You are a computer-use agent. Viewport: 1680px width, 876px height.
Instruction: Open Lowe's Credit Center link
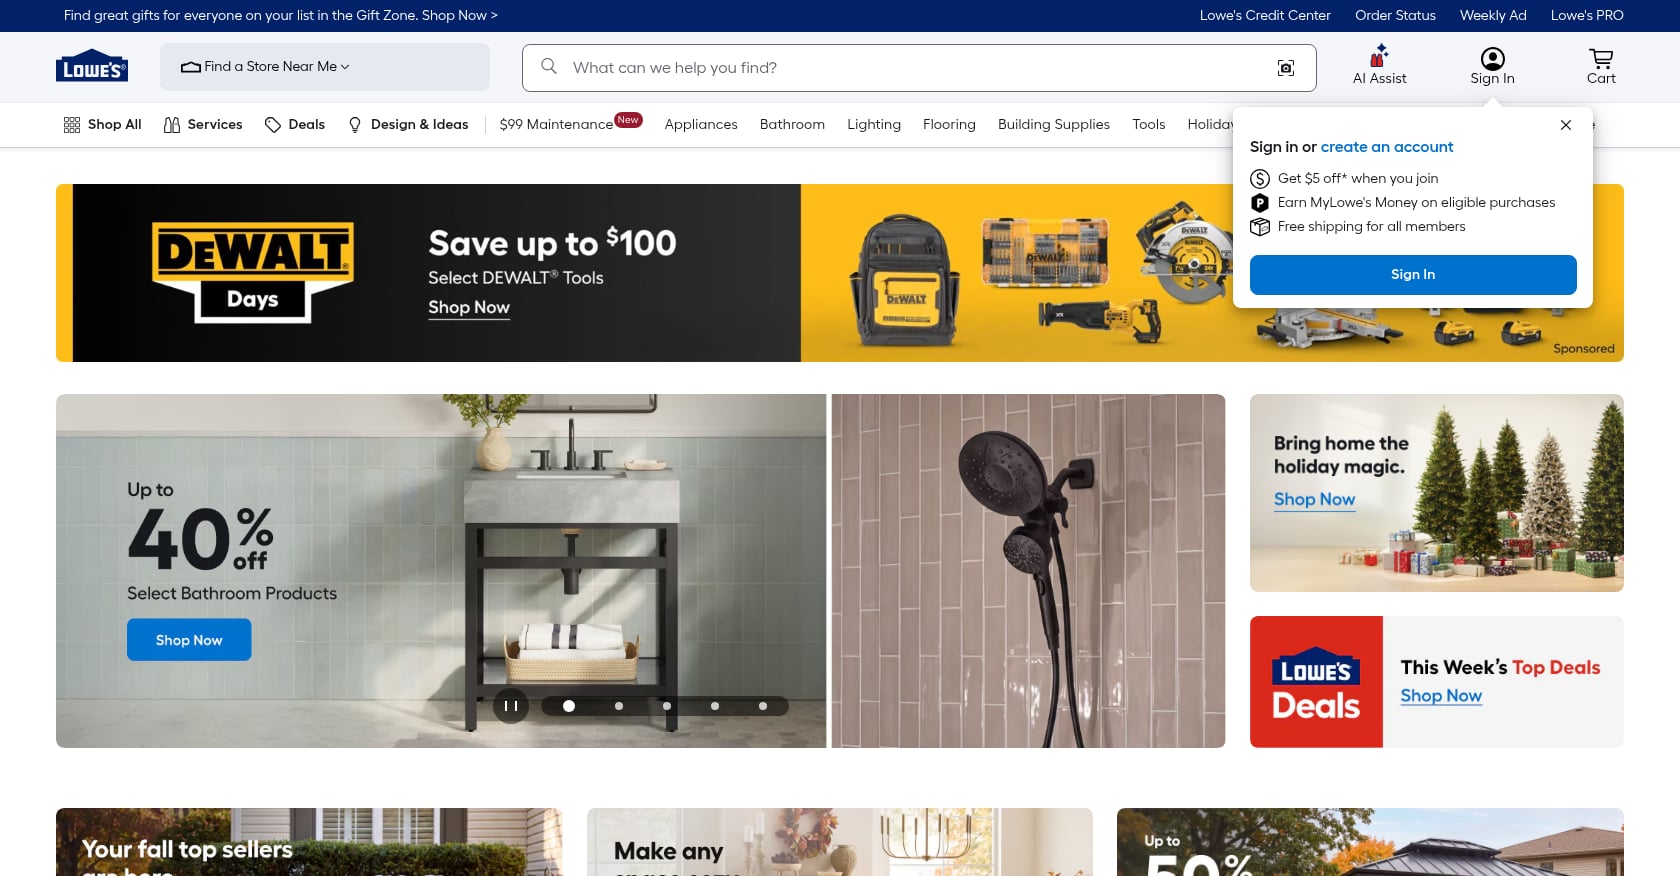(1265, 16)
